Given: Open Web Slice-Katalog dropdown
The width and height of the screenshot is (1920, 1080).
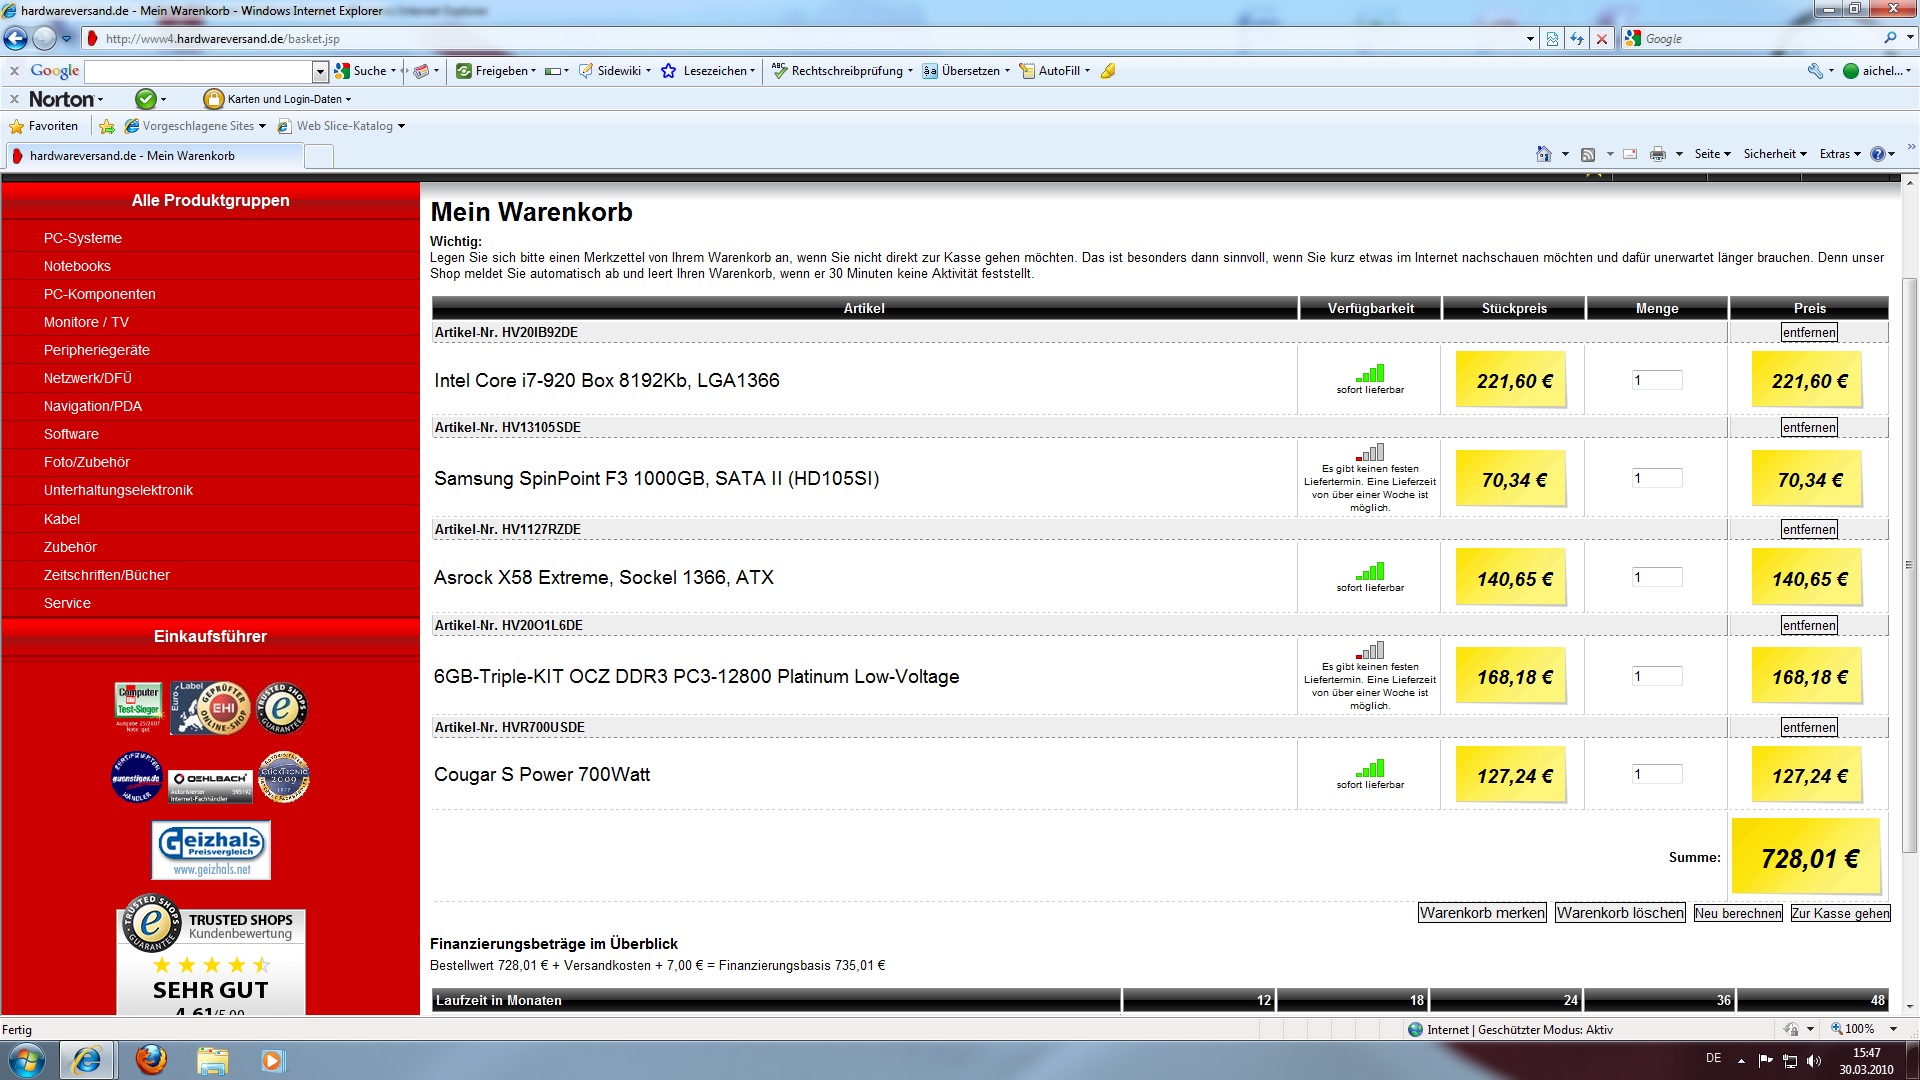Looking at the screenshot, I should [341, 126].
